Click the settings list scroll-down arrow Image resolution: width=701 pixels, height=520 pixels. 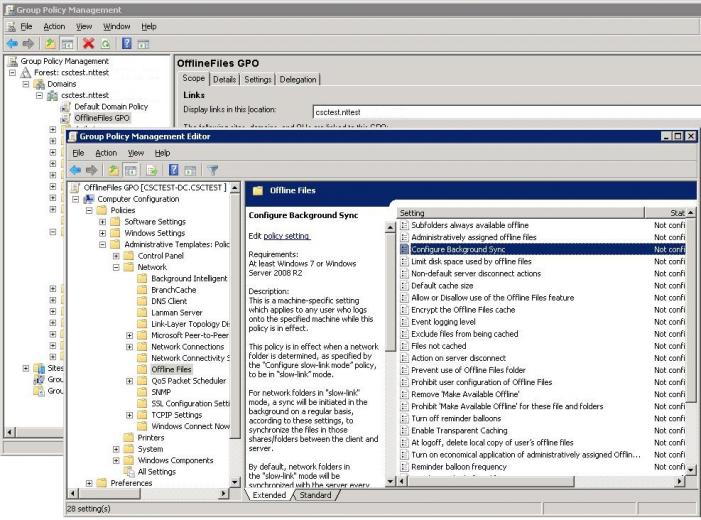click(691, 469)
